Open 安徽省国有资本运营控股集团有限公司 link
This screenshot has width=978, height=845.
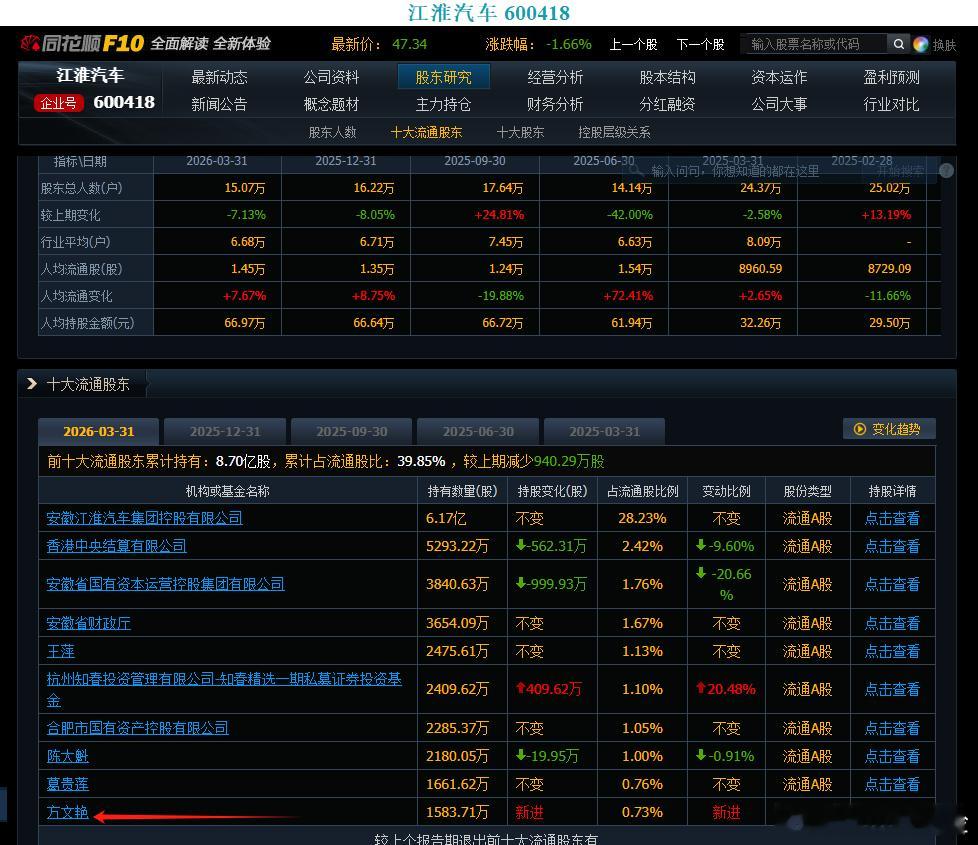pos(165,584)
